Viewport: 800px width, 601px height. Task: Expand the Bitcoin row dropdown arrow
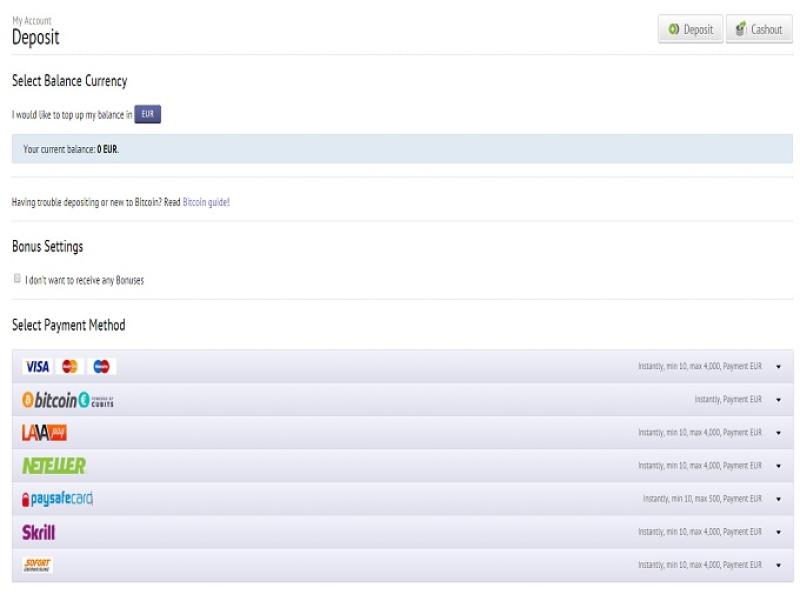click(x=778, y=400)
